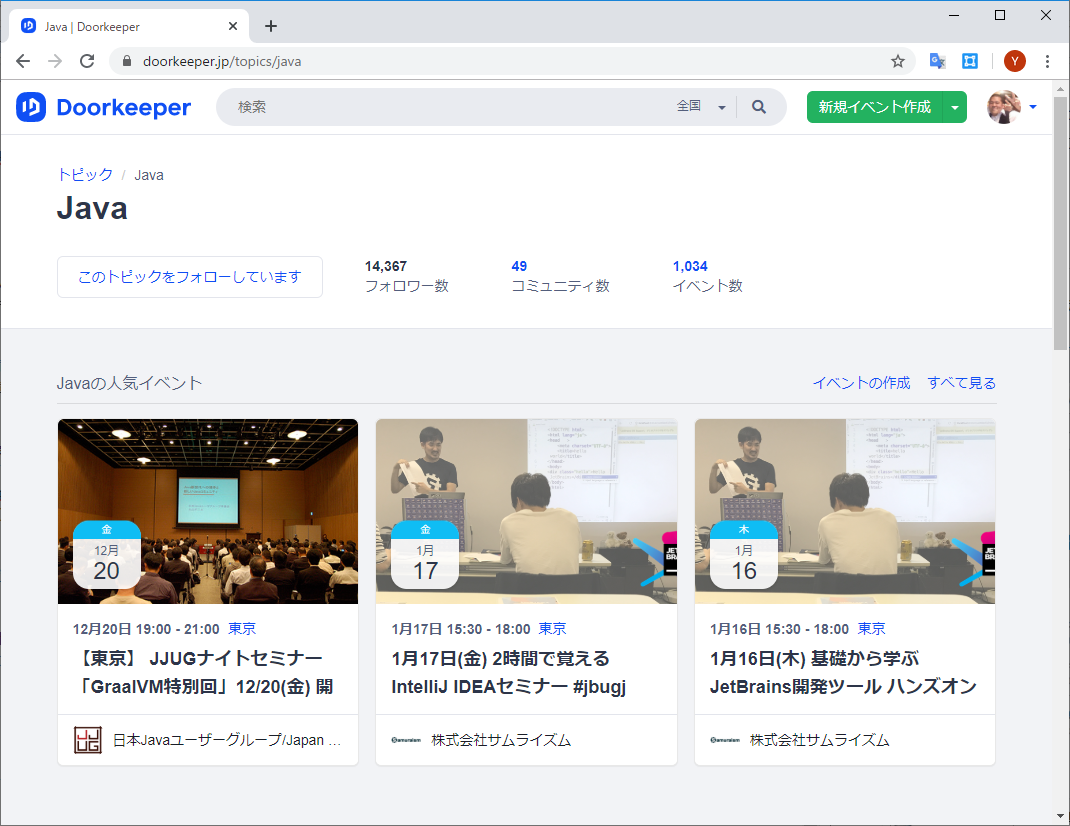This screenshot has height=826, width=1070.
Task: Click the padlock site info icon
Action: point(126,61)
